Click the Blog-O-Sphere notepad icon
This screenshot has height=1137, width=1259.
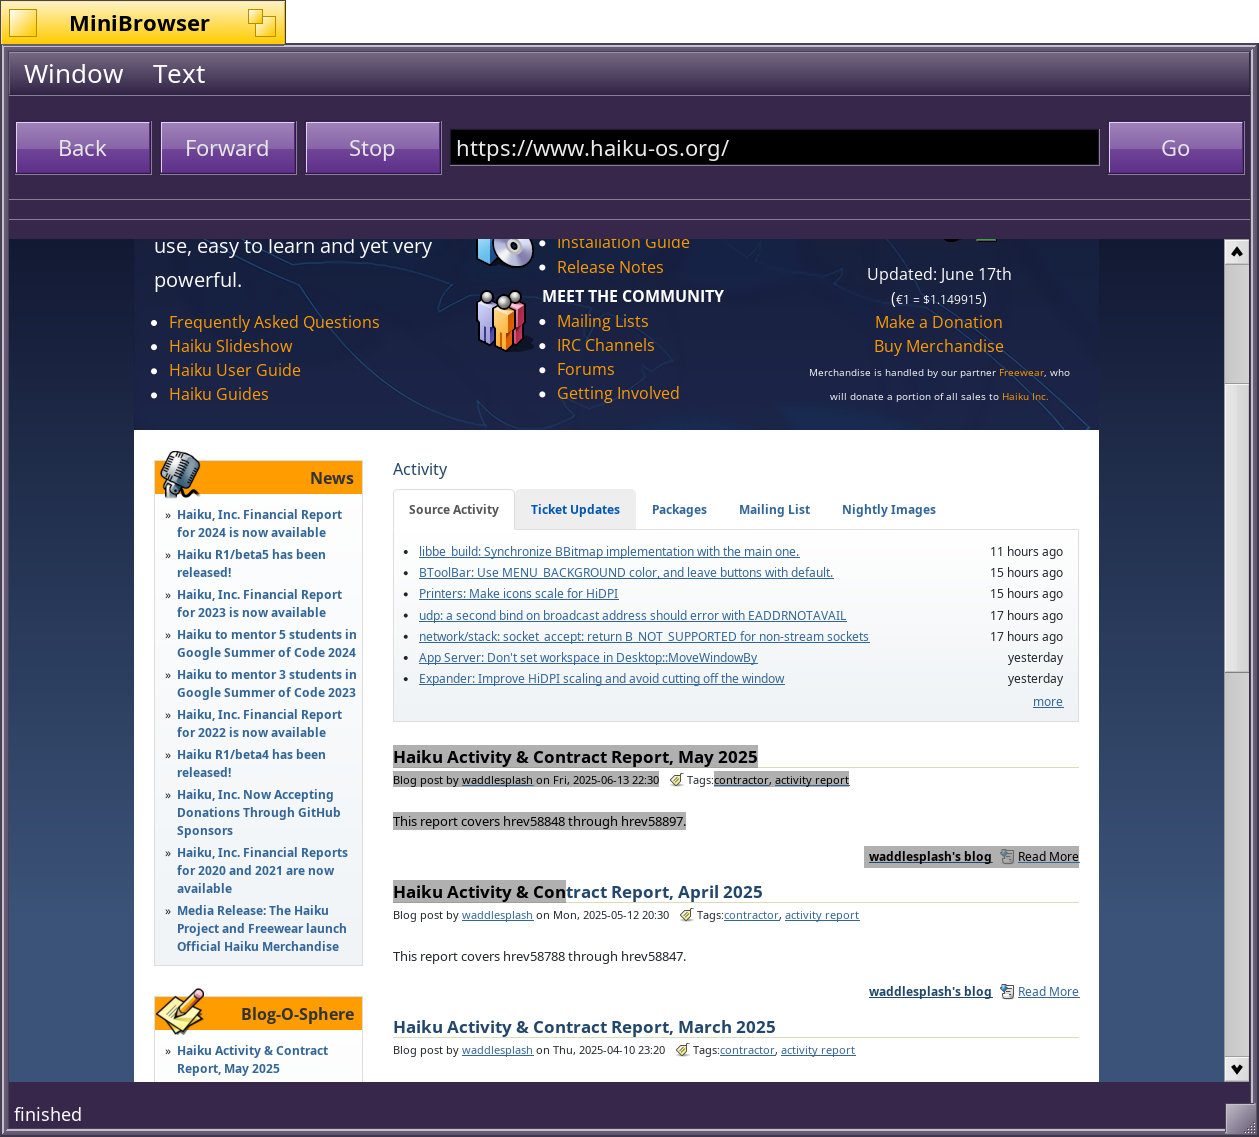click(180, 1010)
